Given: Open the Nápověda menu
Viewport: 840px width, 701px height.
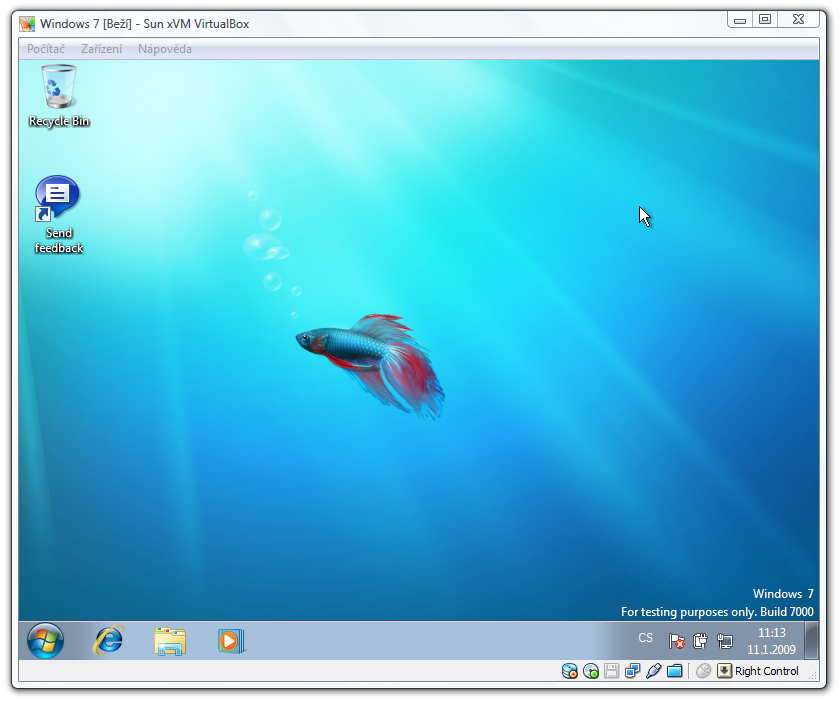Looking at the screenshot, I should coord(164,49).
